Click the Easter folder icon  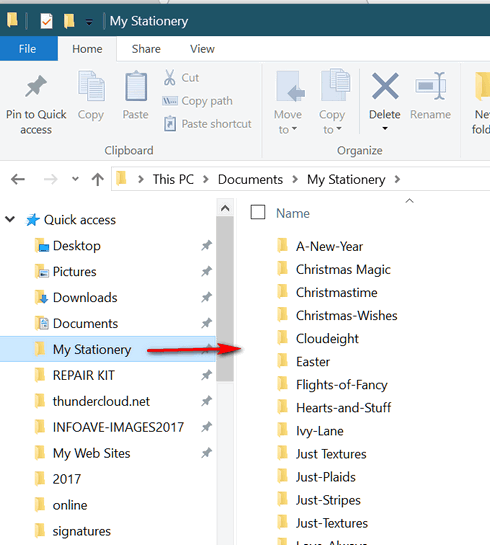click(x=283, y=360)
